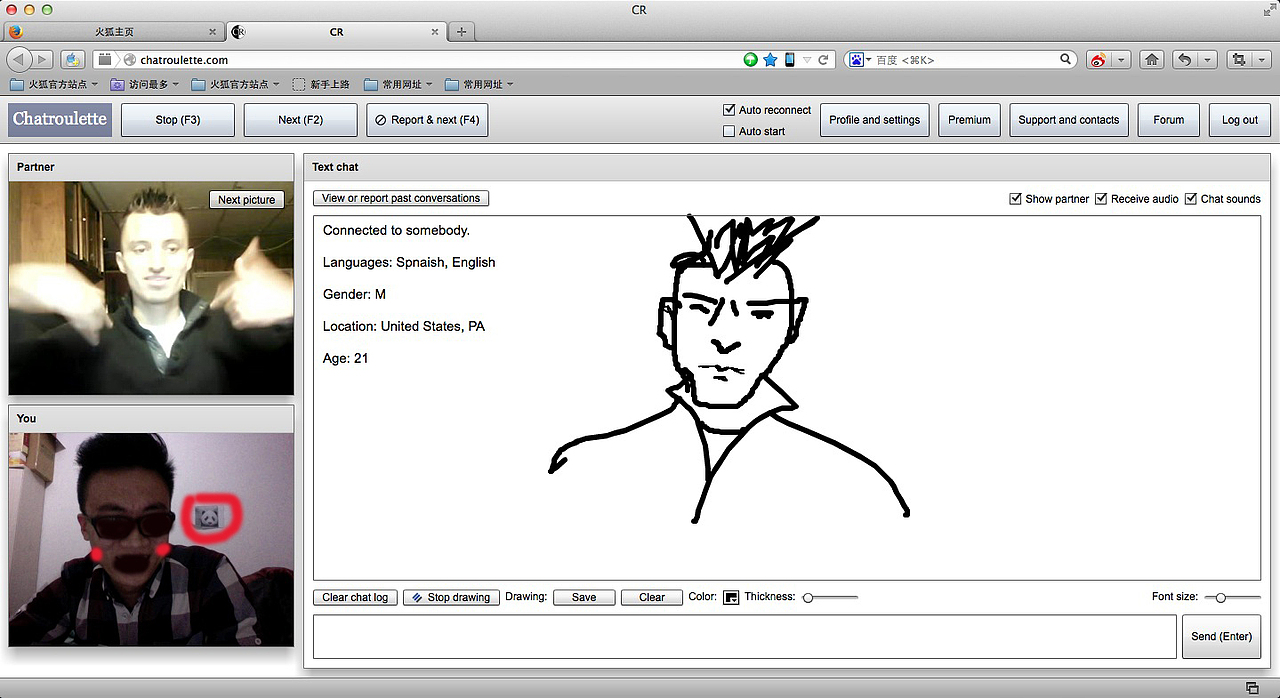Open Support and contacts
Viewport: 1280px width, 698px height.
pyautogui.click(x=1069, y=120)
